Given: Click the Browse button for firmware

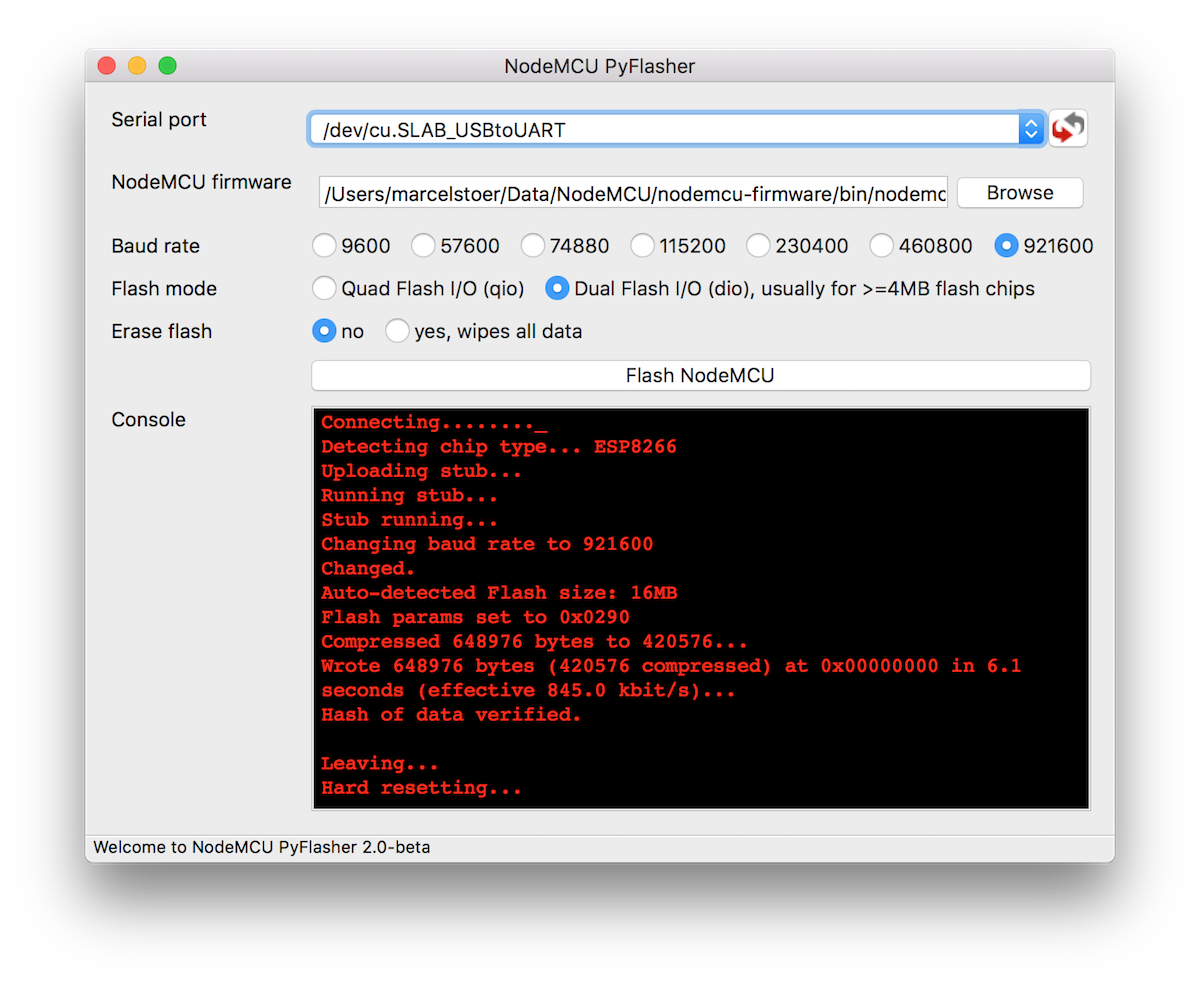Looking at the screenshot, I should 1019,193.
